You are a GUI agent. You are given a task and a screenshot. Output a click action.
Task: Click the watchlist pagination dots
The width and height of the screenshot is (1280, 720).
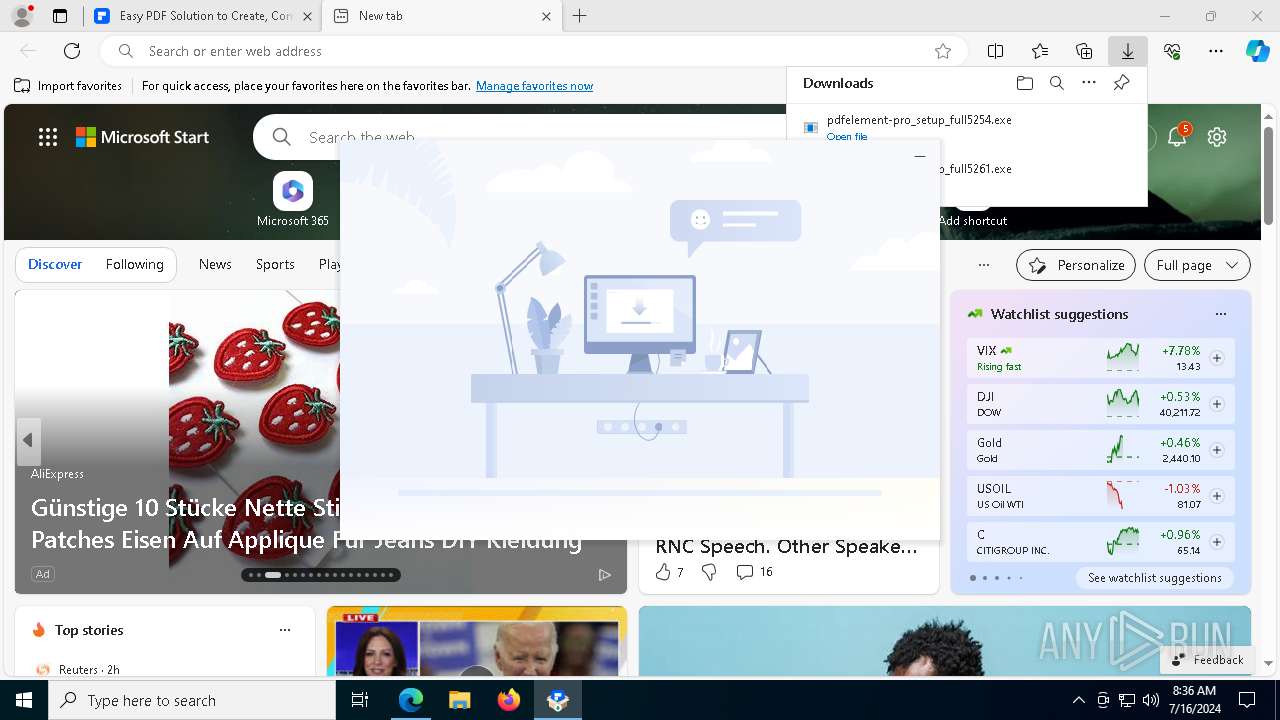997,578
